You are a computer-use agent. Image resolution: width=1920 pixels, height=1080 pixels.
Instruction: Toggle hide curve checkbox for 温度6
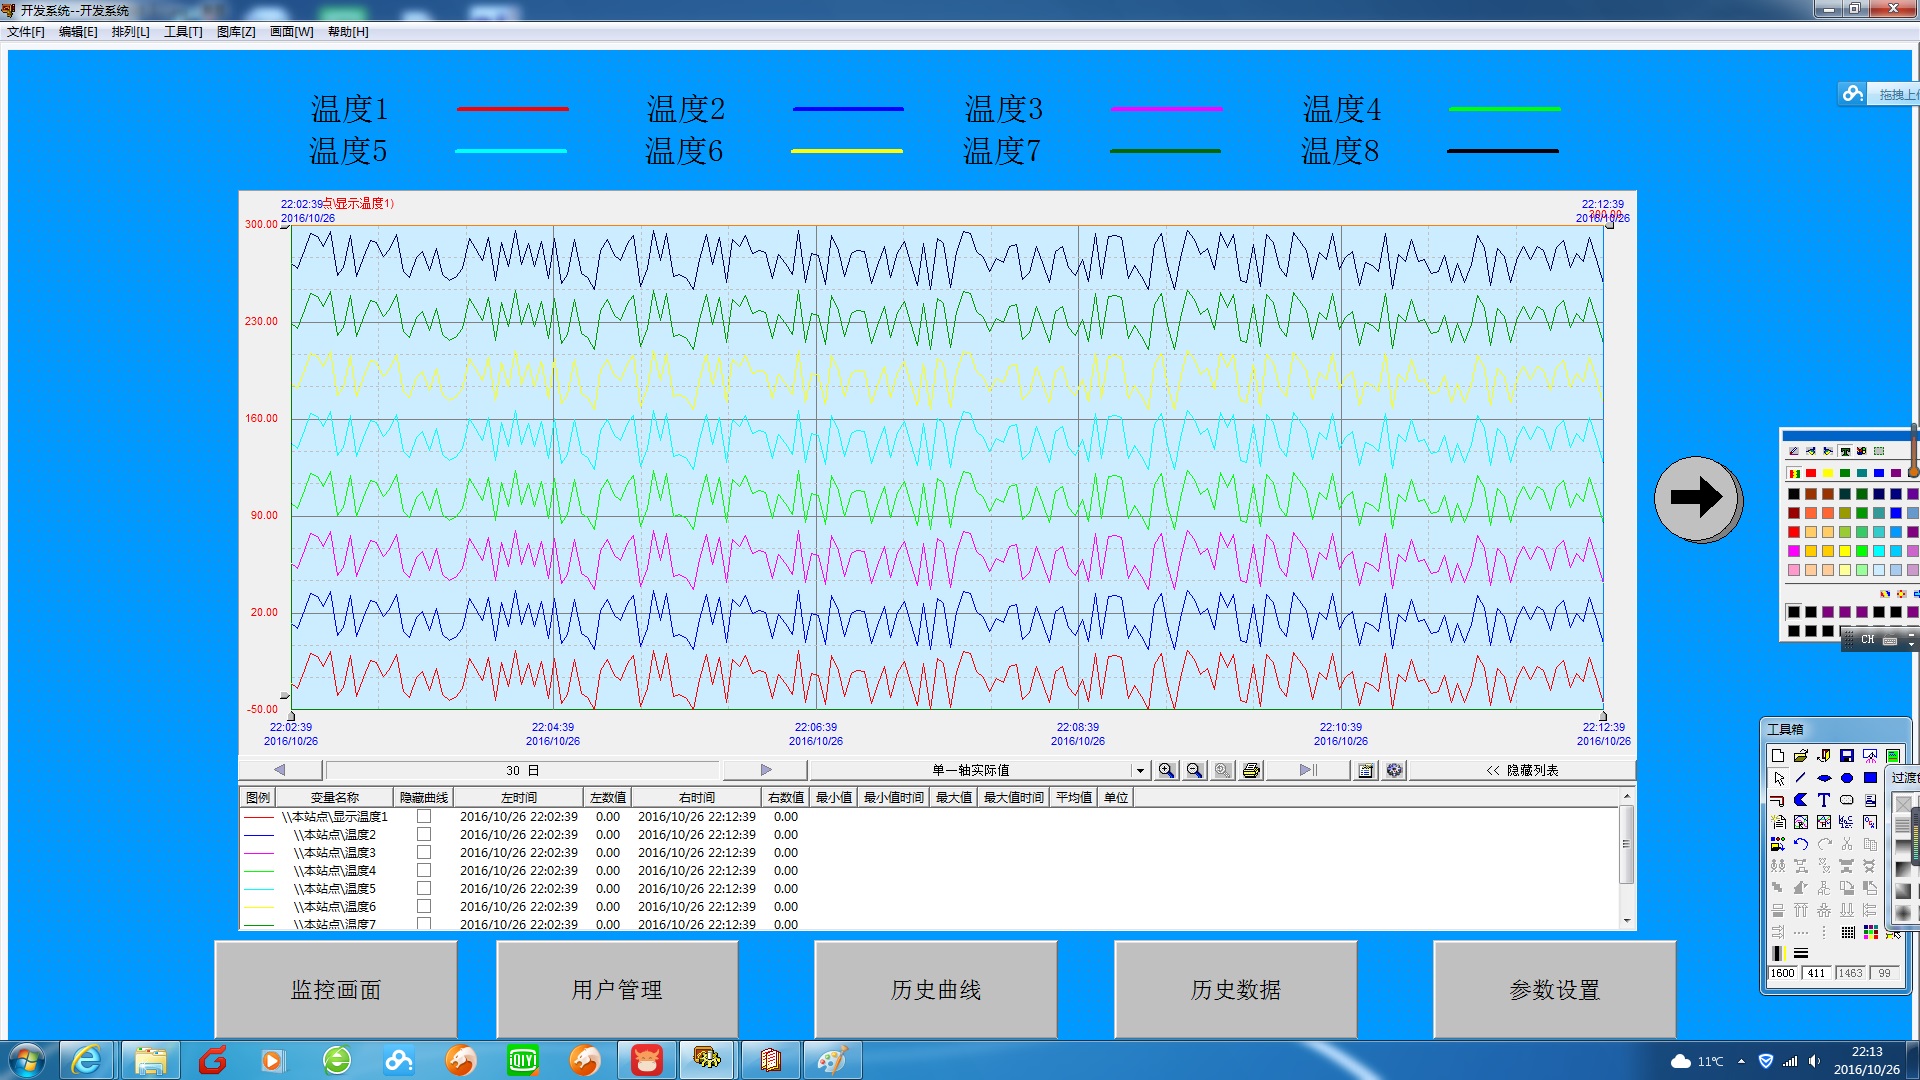point(424,906)
